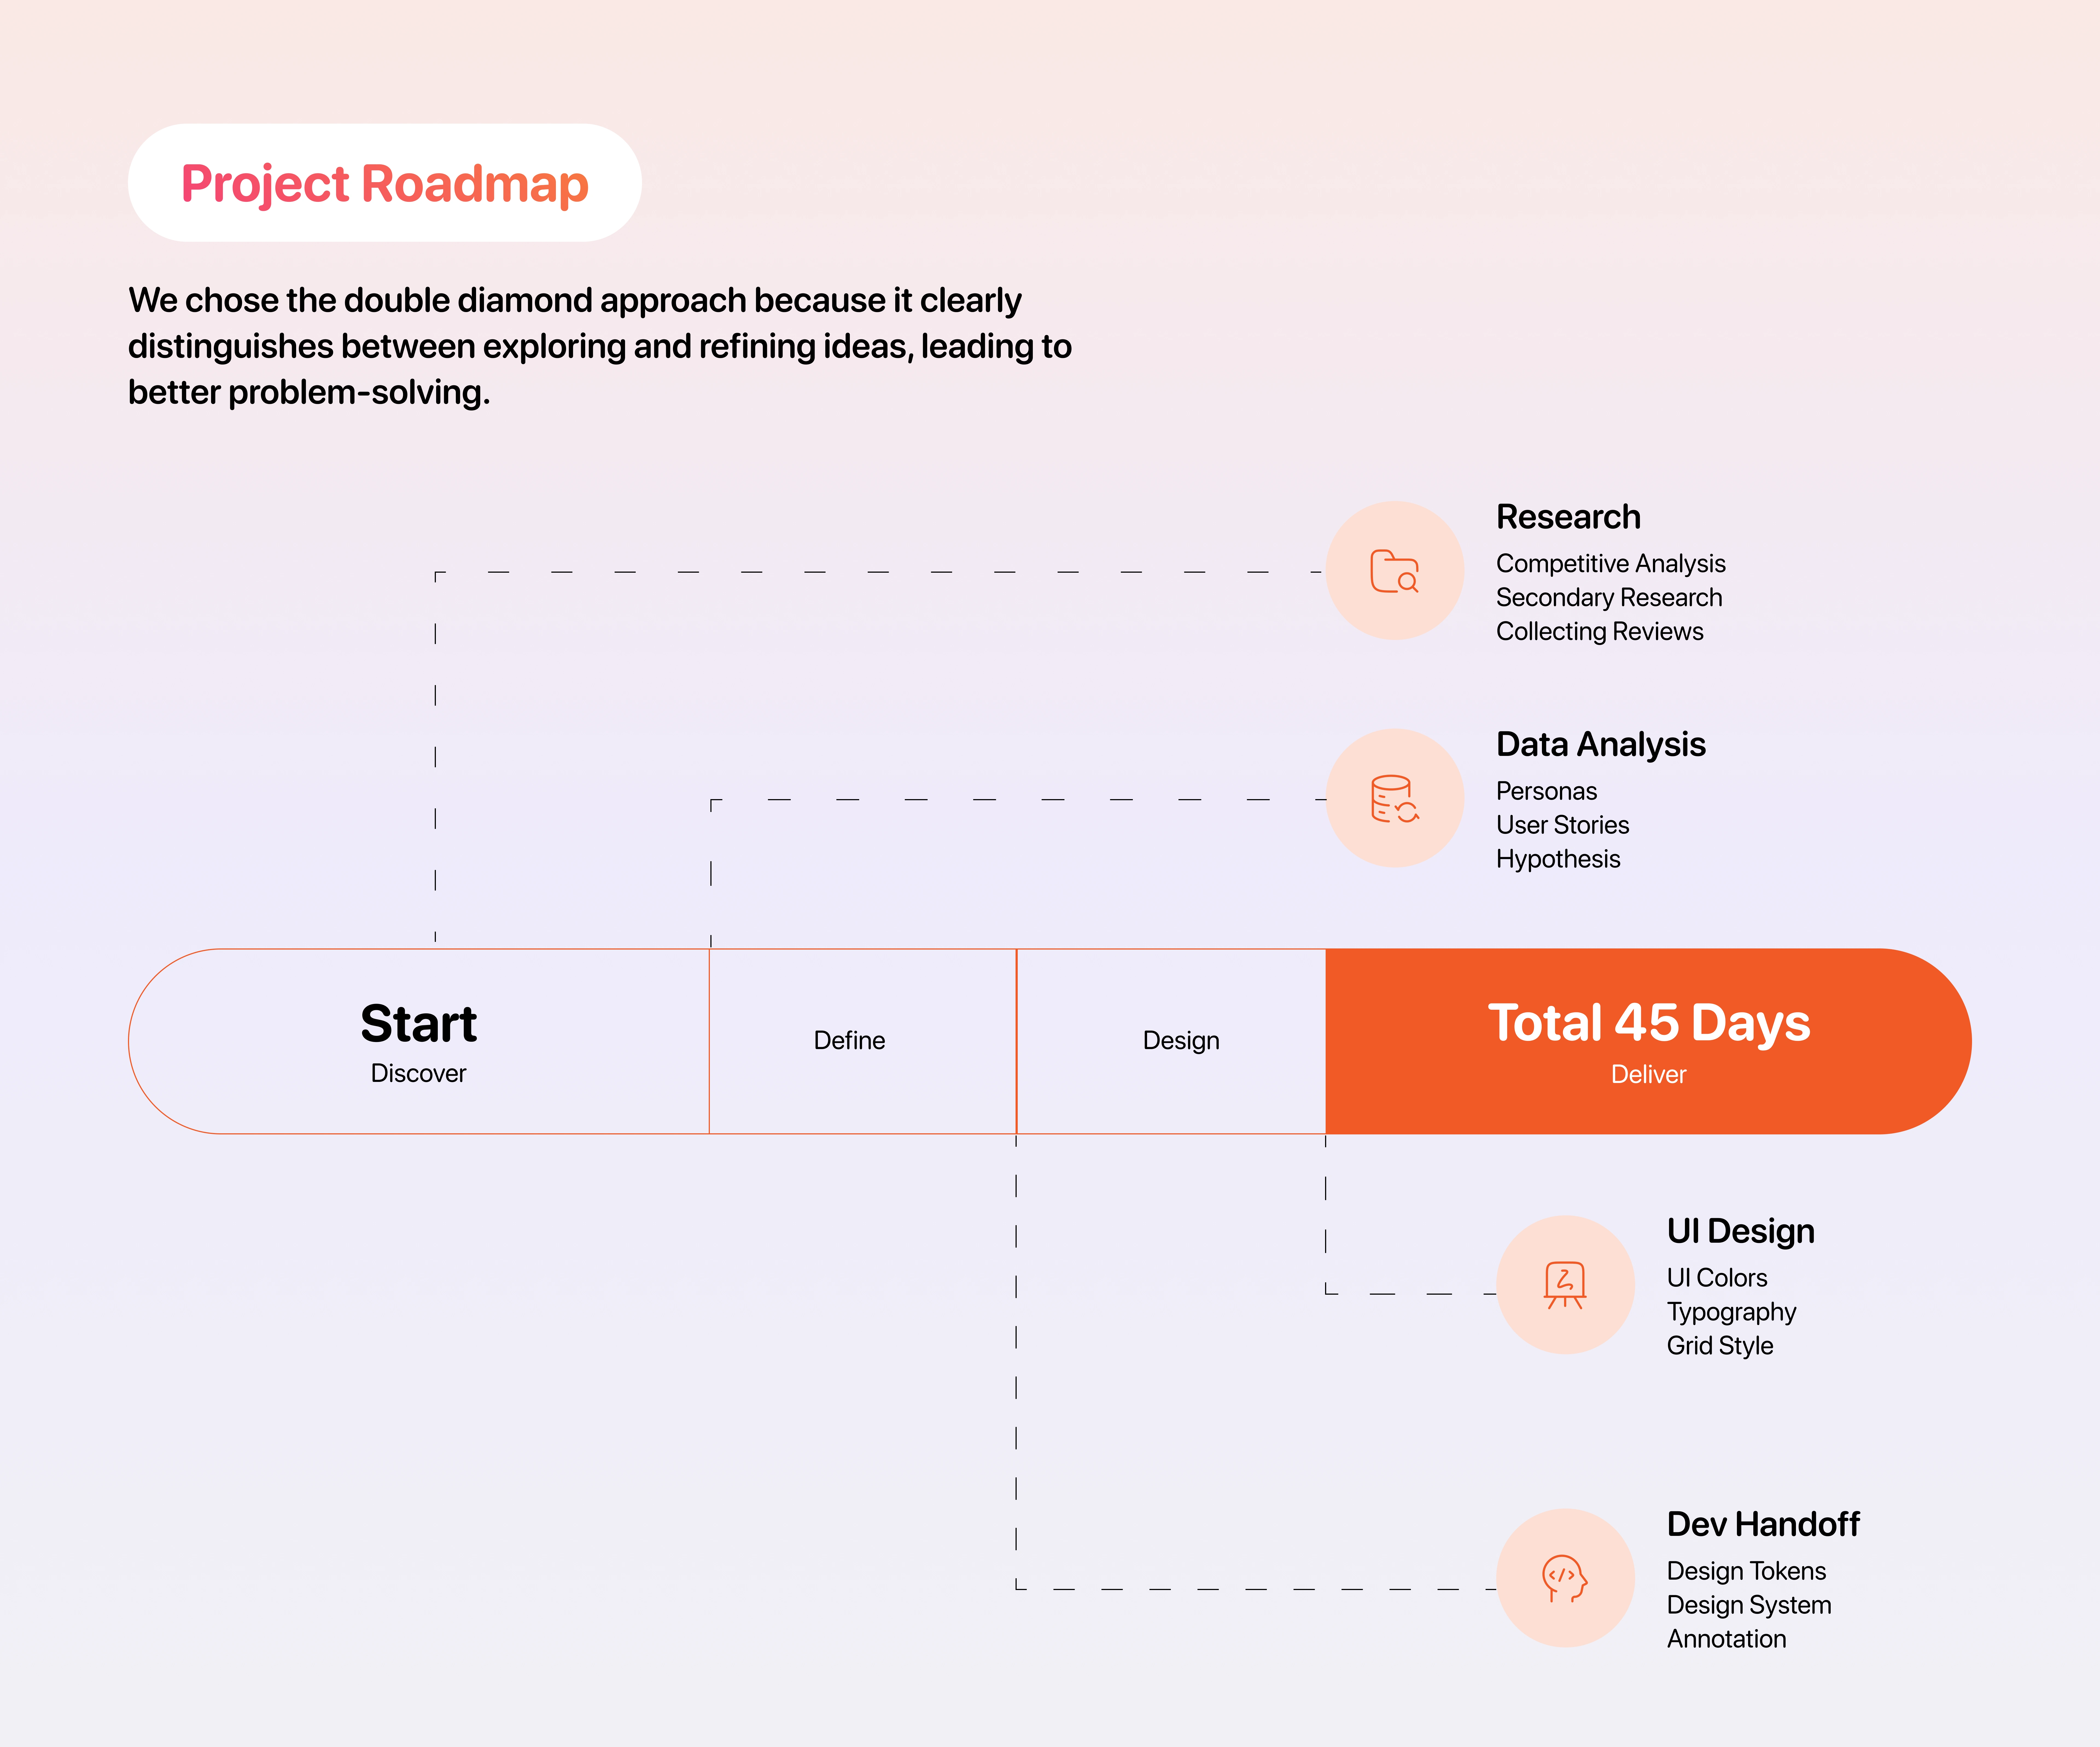Viewport: 2100px width, 1747px height.
Task: Click the Project Roadmap title pill
Action: (x=385, y=183)
